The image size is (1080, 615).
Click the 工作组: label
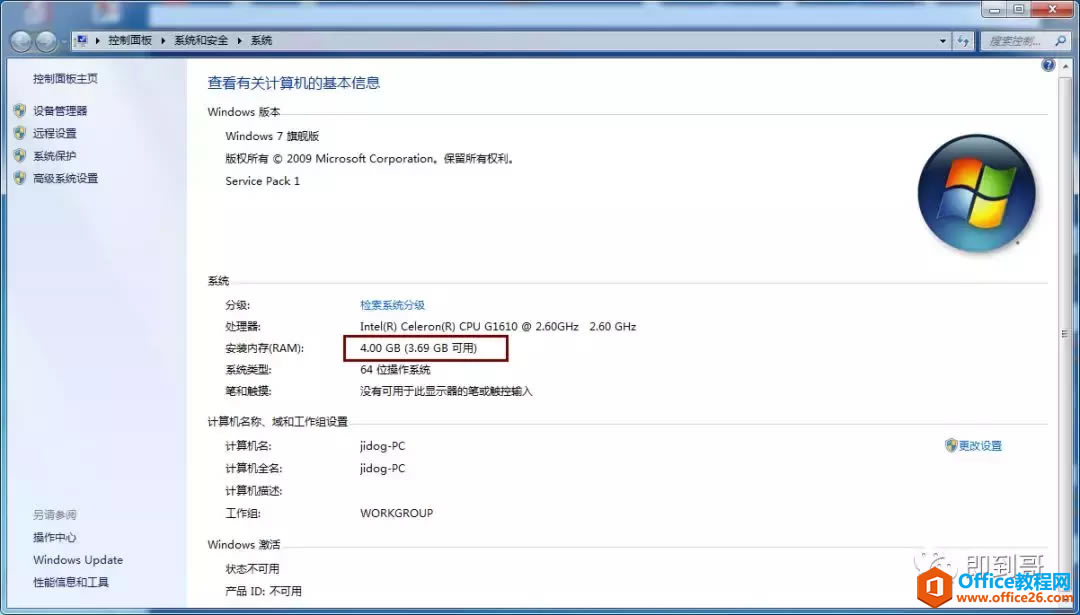pyautogui.click(x=243, y=513)
